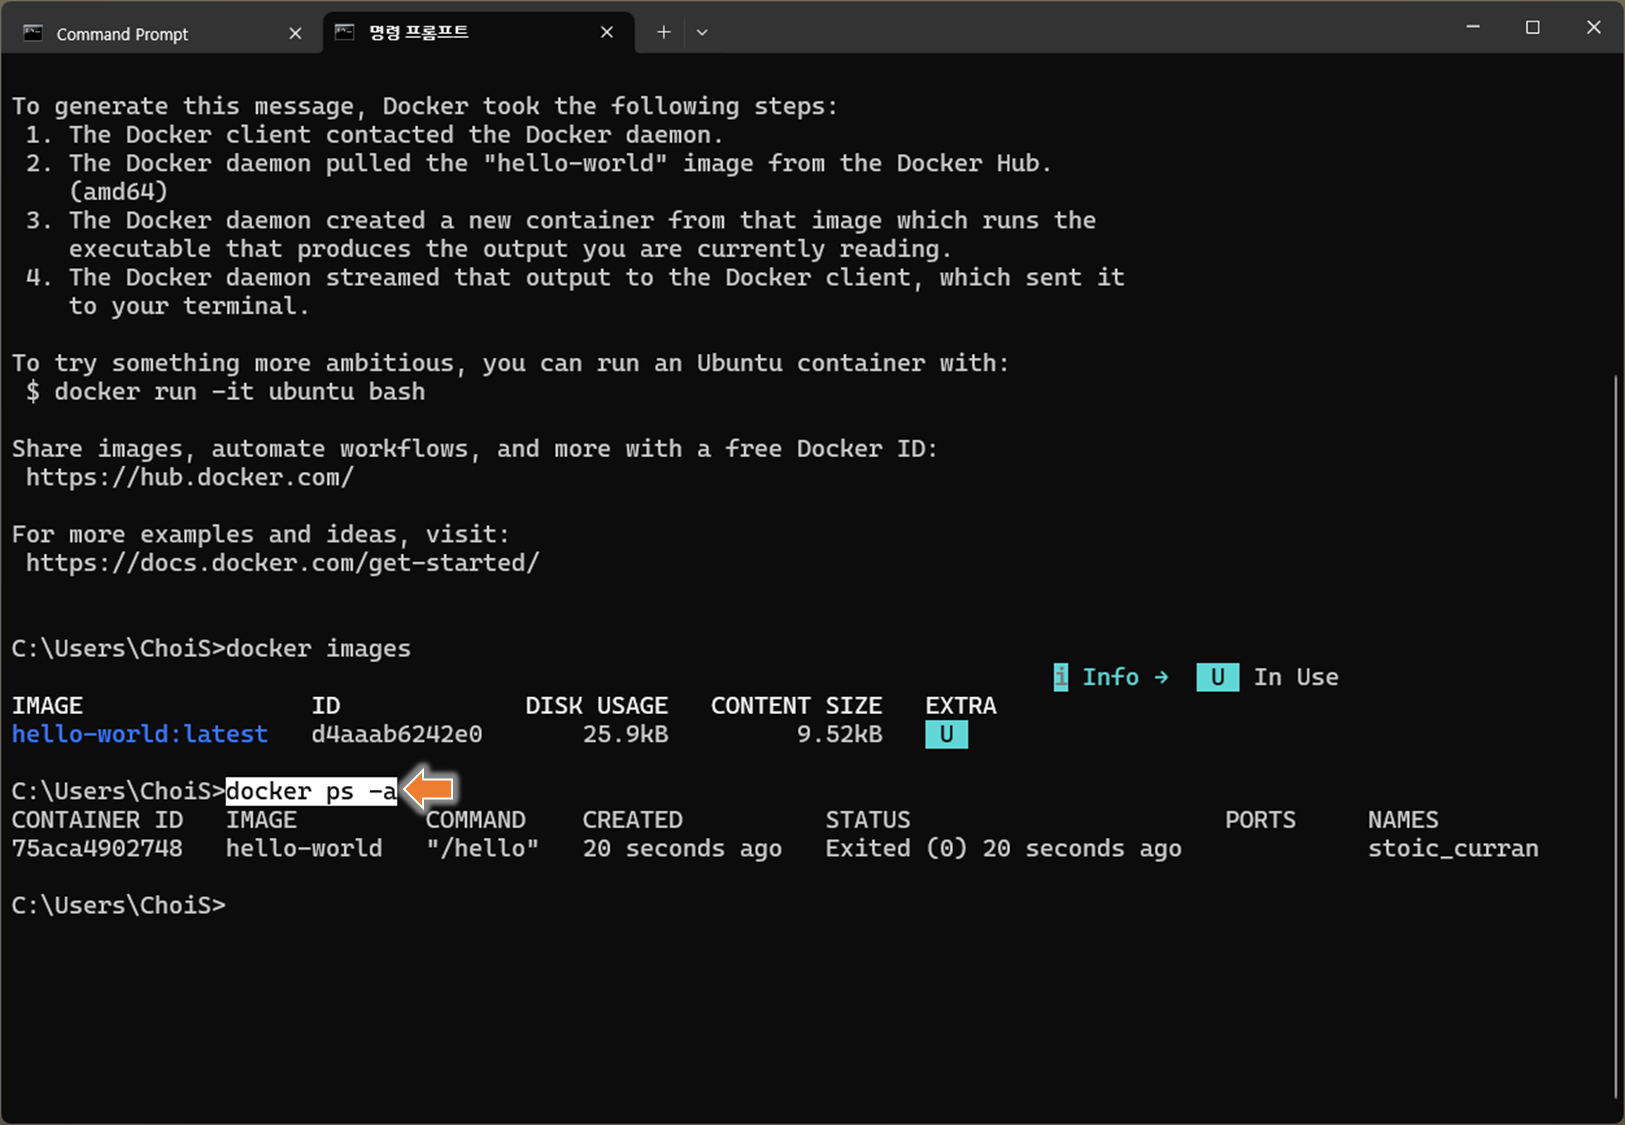This screenshot has width=1625, height=1125.
Task: Click the U In Use legend badge
Action: [1218, 677]
